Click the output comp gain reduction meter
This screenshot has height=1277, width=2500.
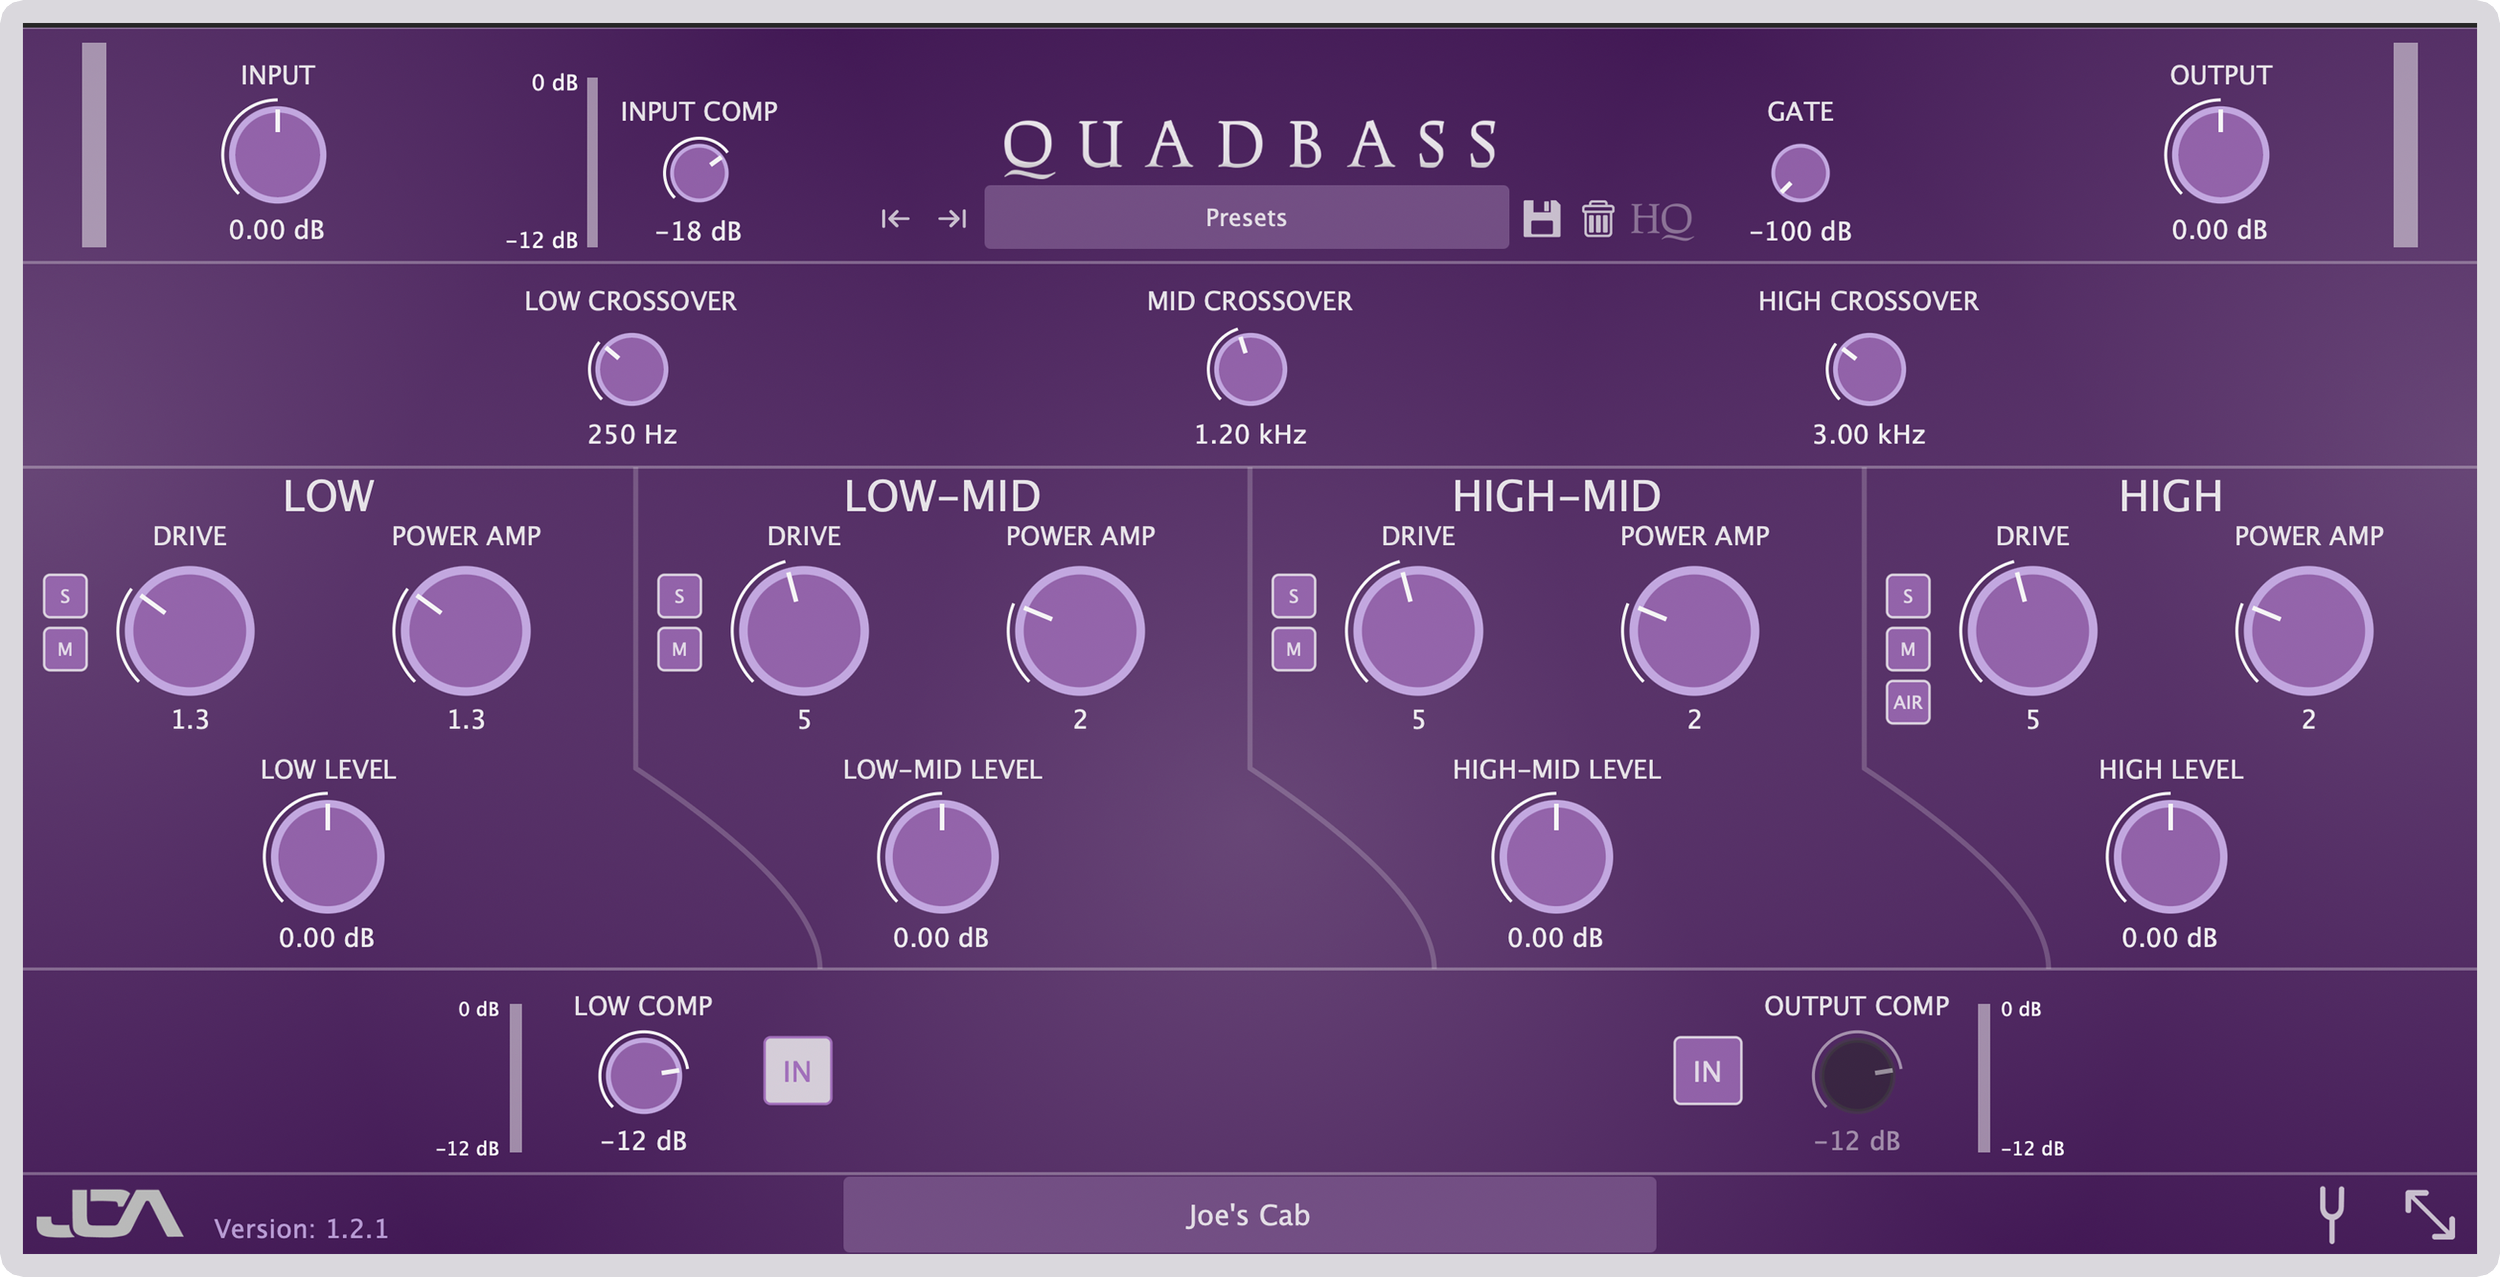(x=1983, y=1078)
